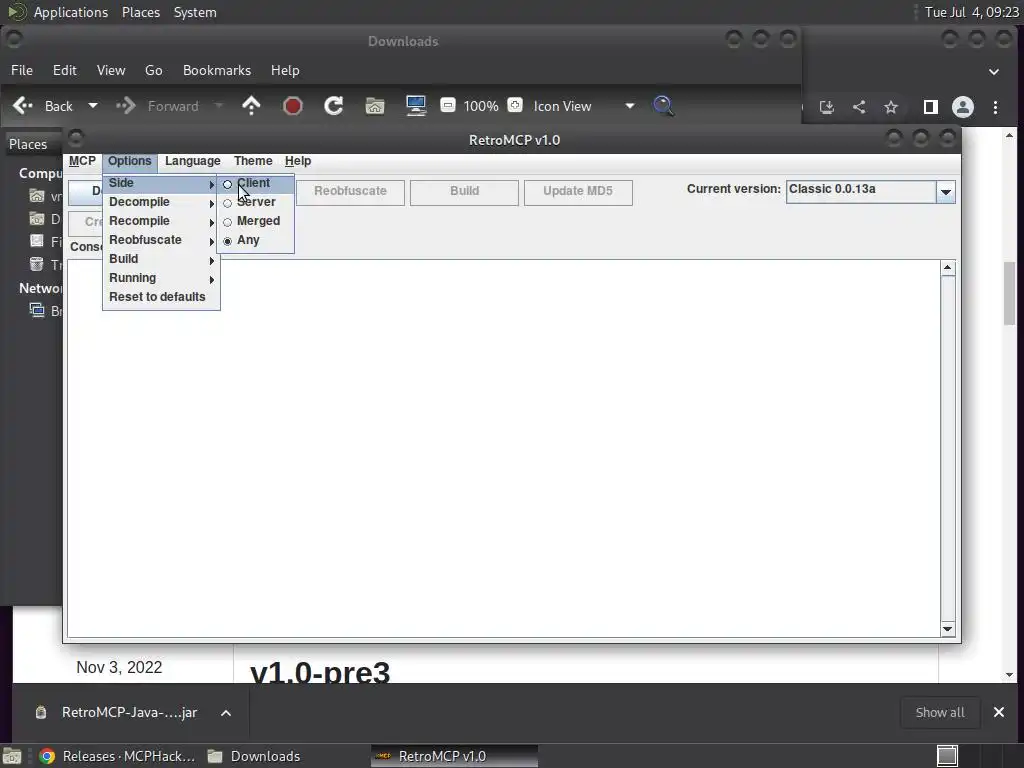Open the Side submenu in Options
This screenshot has width=1024, height=768.
161,184
